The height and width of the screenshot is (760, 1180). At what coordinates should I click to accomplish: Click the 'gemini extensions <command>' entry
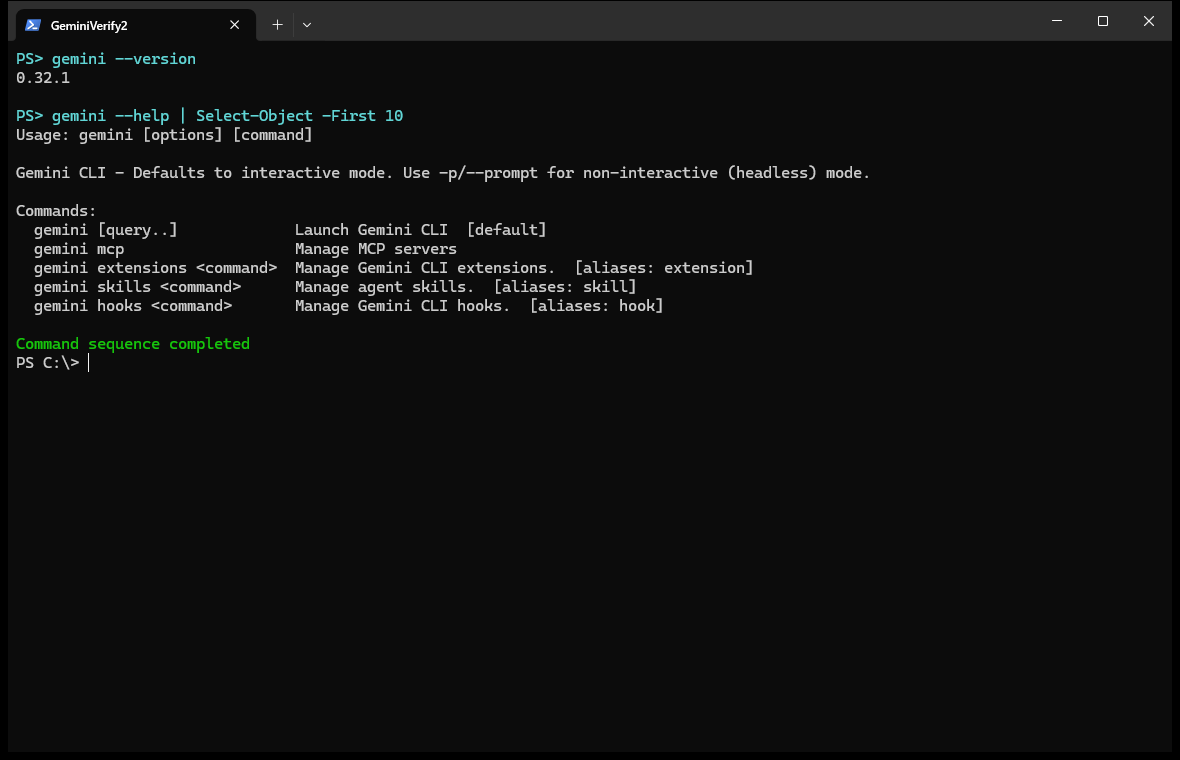coord(155,268)
